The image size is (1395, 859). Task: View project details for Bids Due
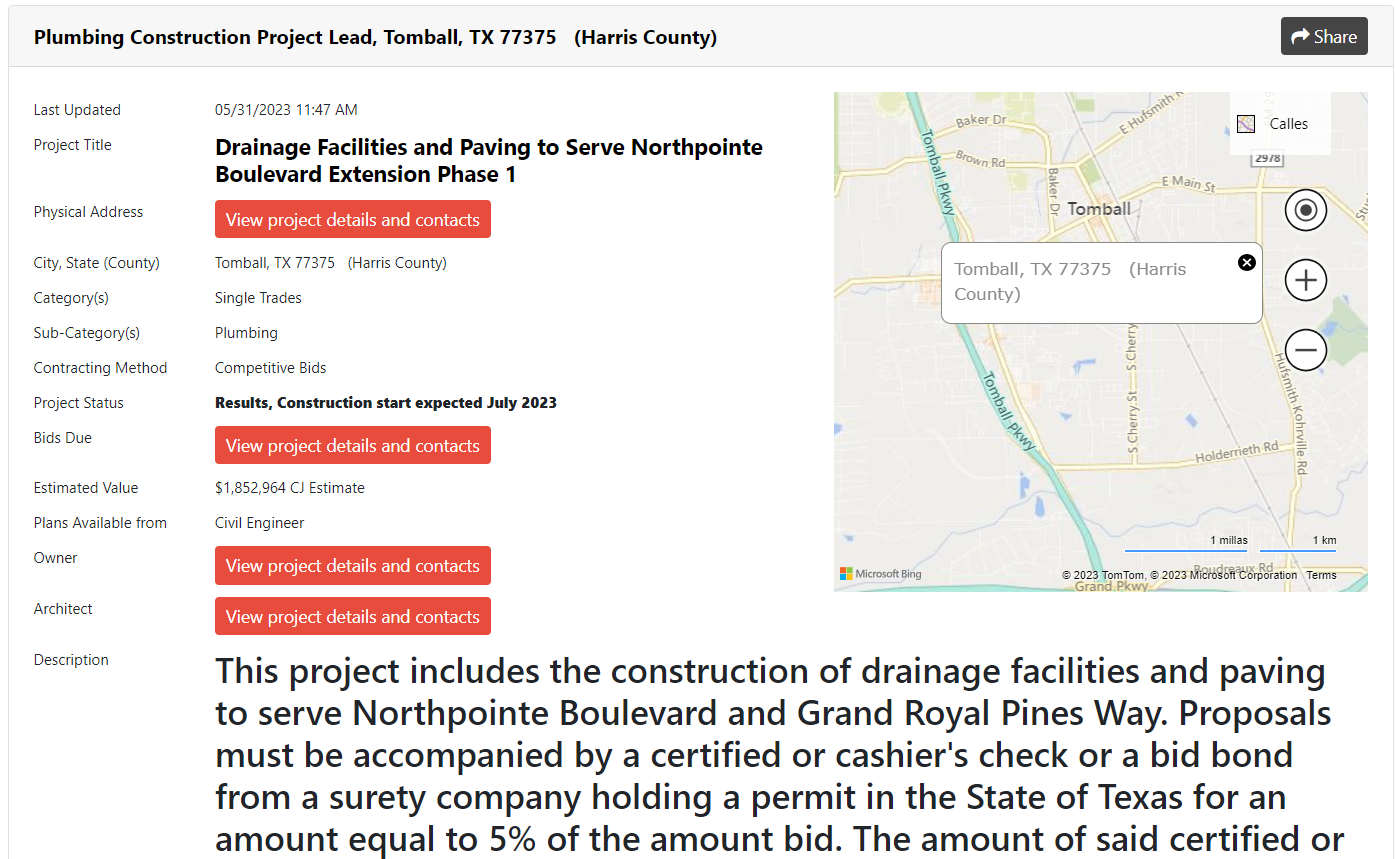pyautogui.click(x=352, y=445)
